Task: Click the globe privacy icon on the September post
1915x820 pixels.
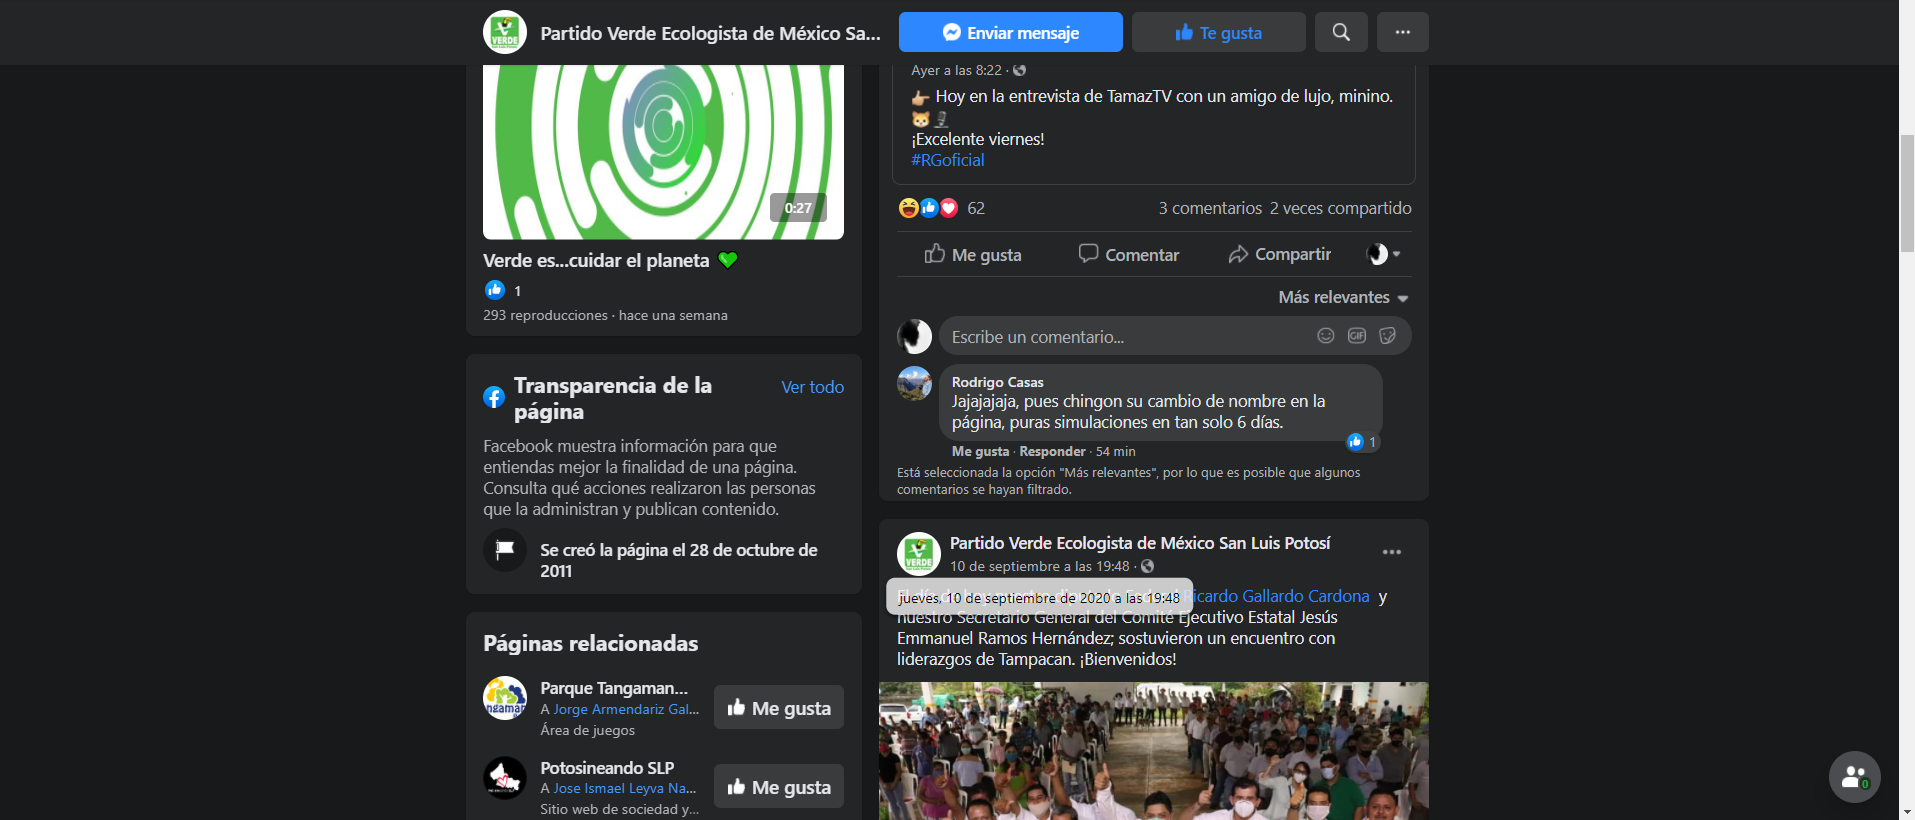Action: (1147, 566)
